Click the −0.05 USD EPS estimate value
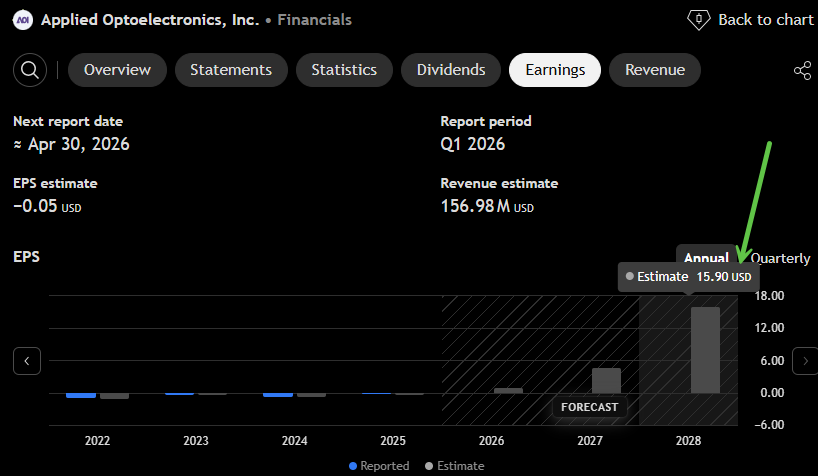Image resolution: width=818 pixels, height=476 pixels. [47, 206]
